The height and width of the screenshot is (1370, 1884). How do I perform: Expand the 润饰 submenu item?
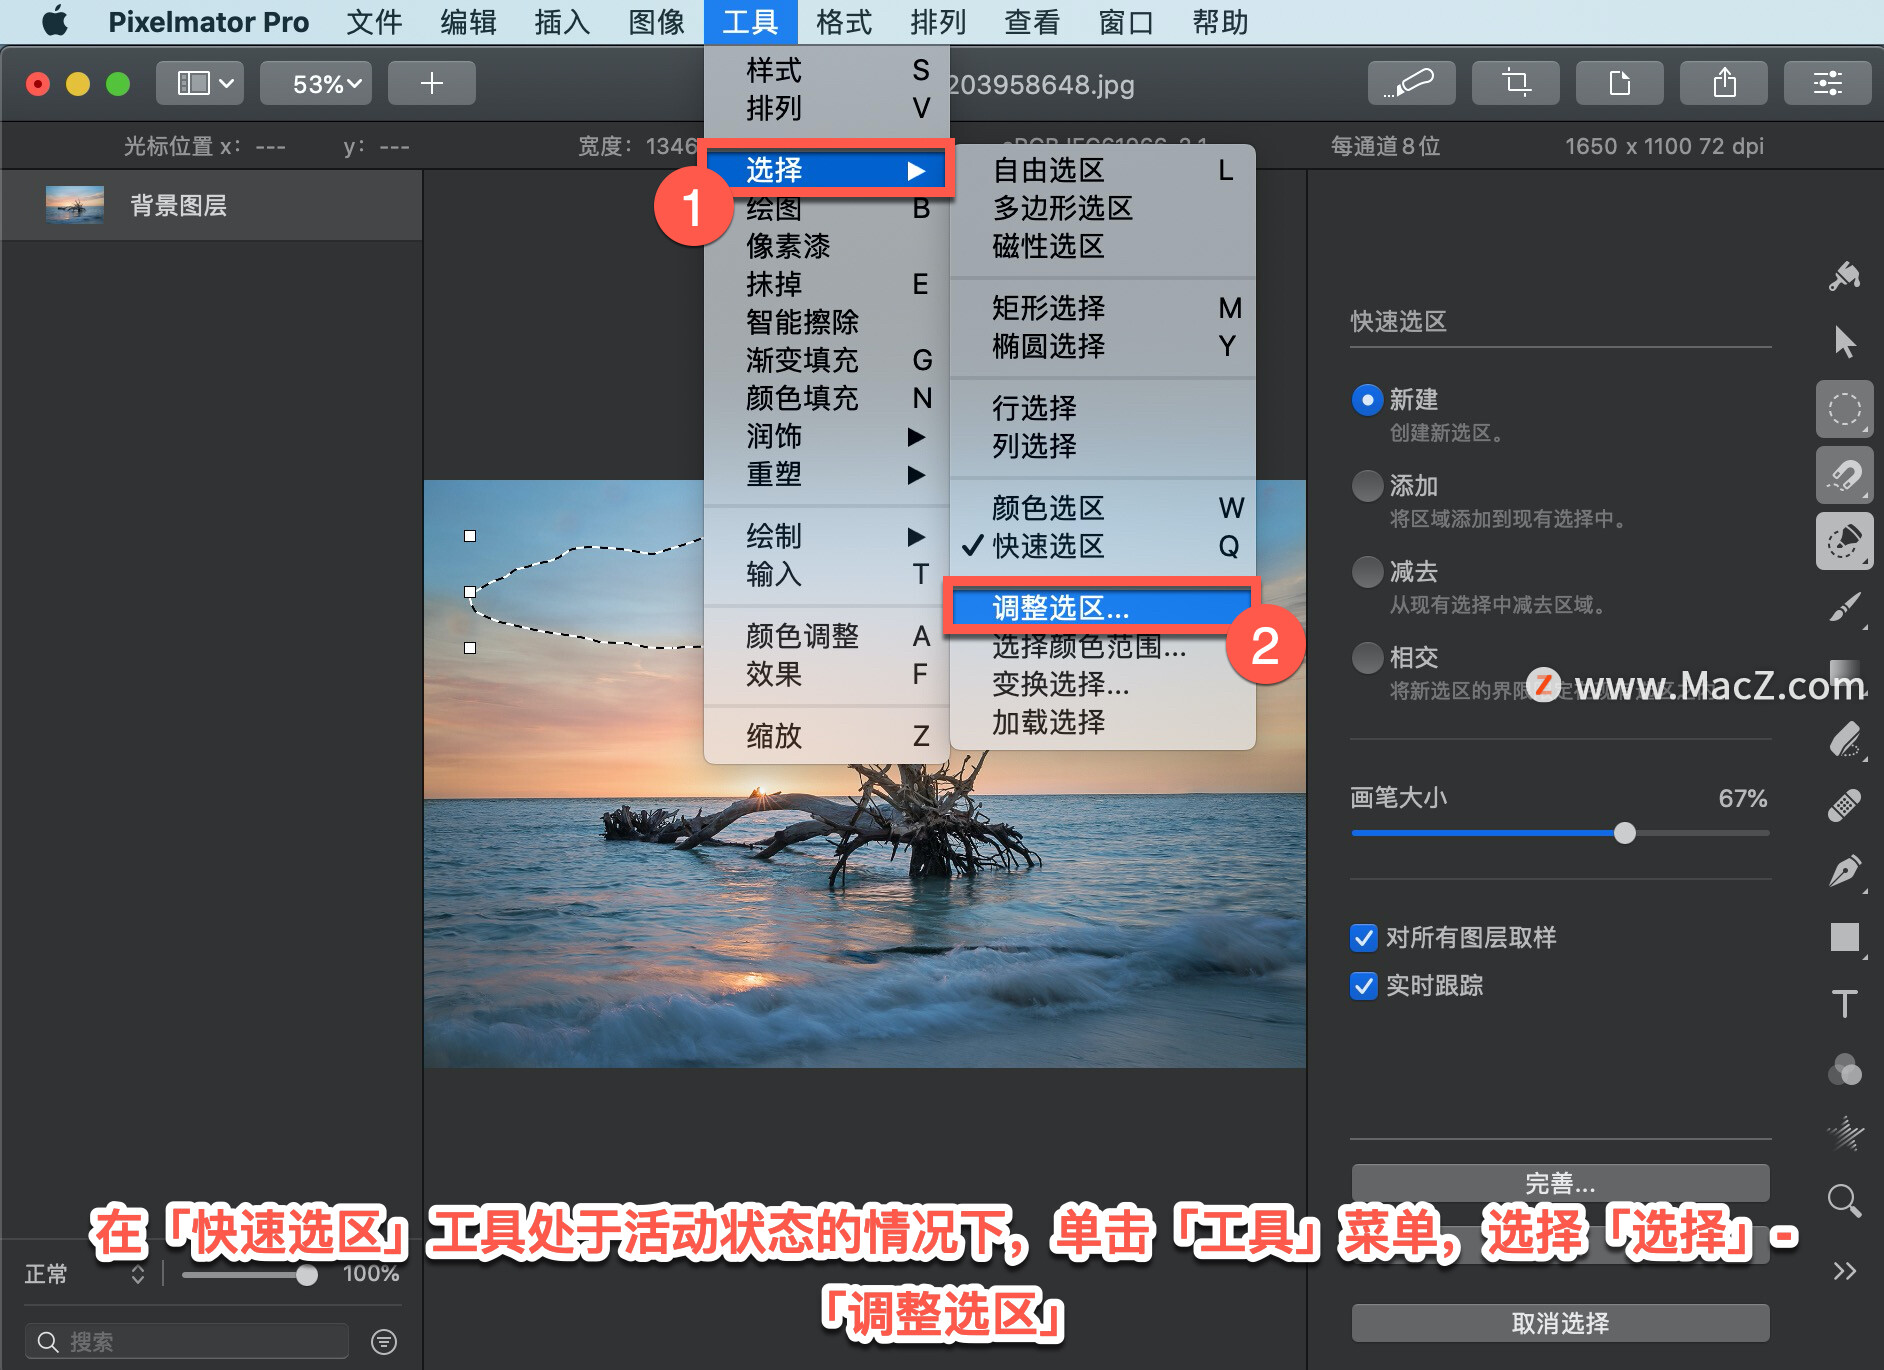826,436
